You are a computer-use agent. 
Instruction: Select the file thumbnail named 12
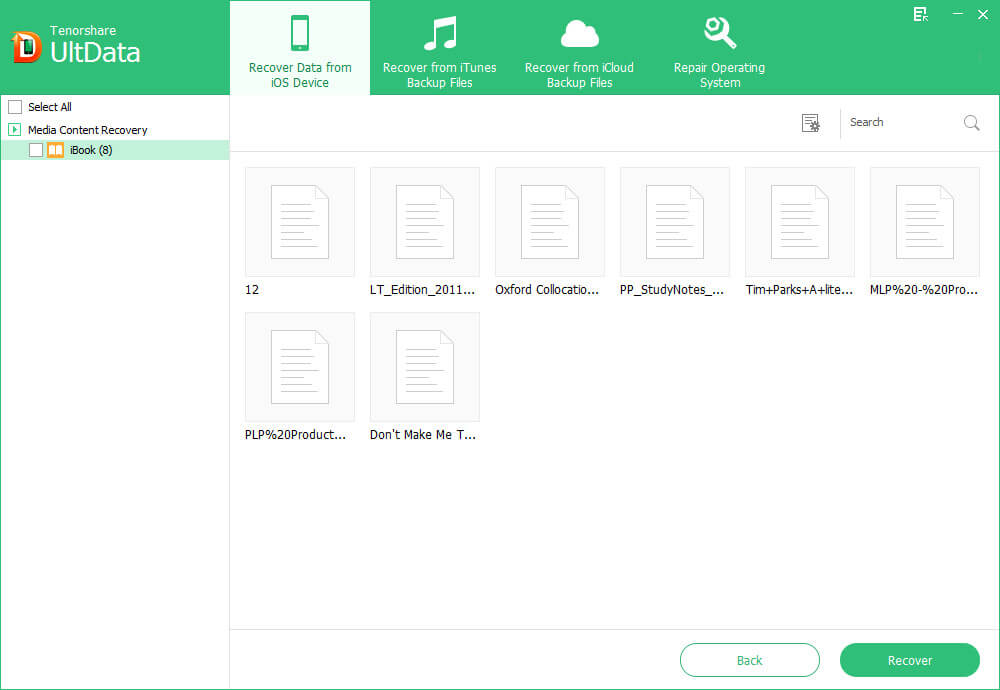[x=300, y=222]
